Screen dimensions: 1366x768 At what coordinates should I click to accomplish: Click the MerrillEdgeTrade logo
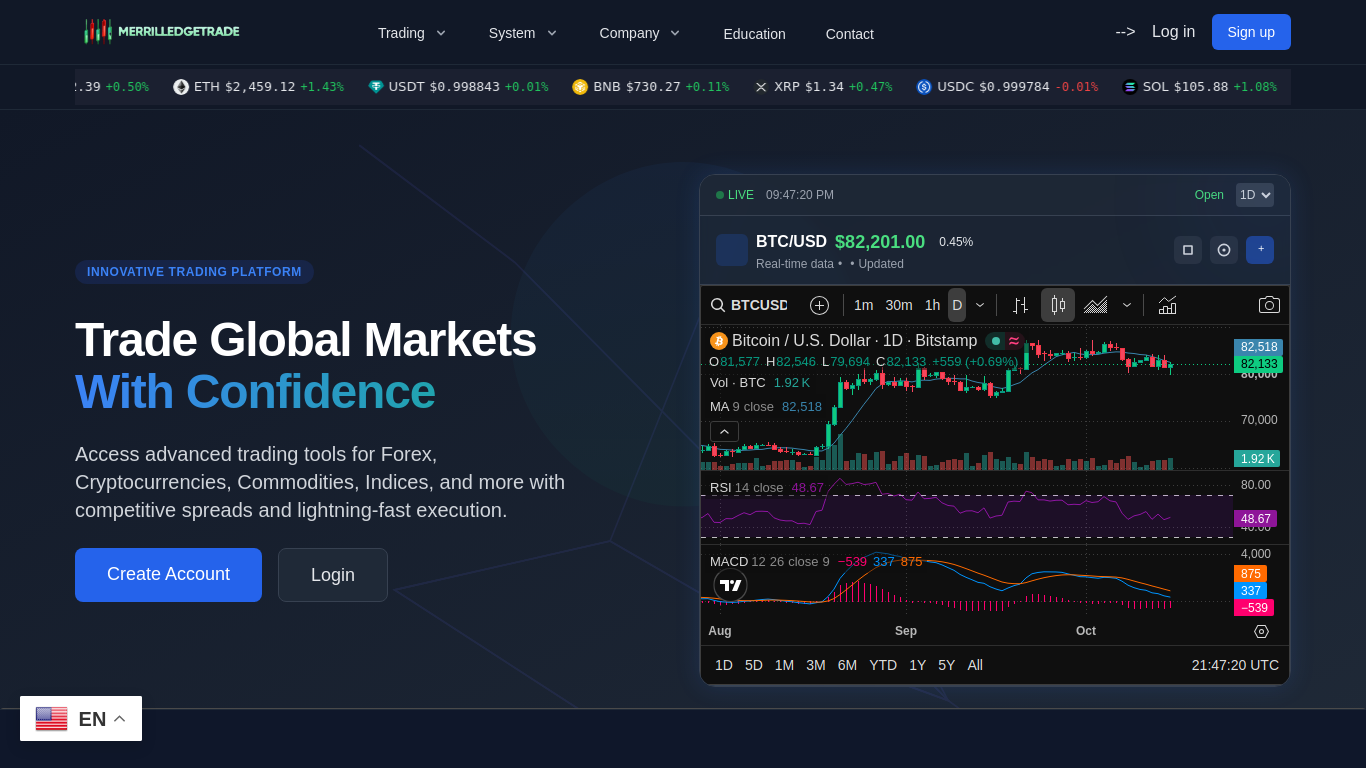[162, 31]
